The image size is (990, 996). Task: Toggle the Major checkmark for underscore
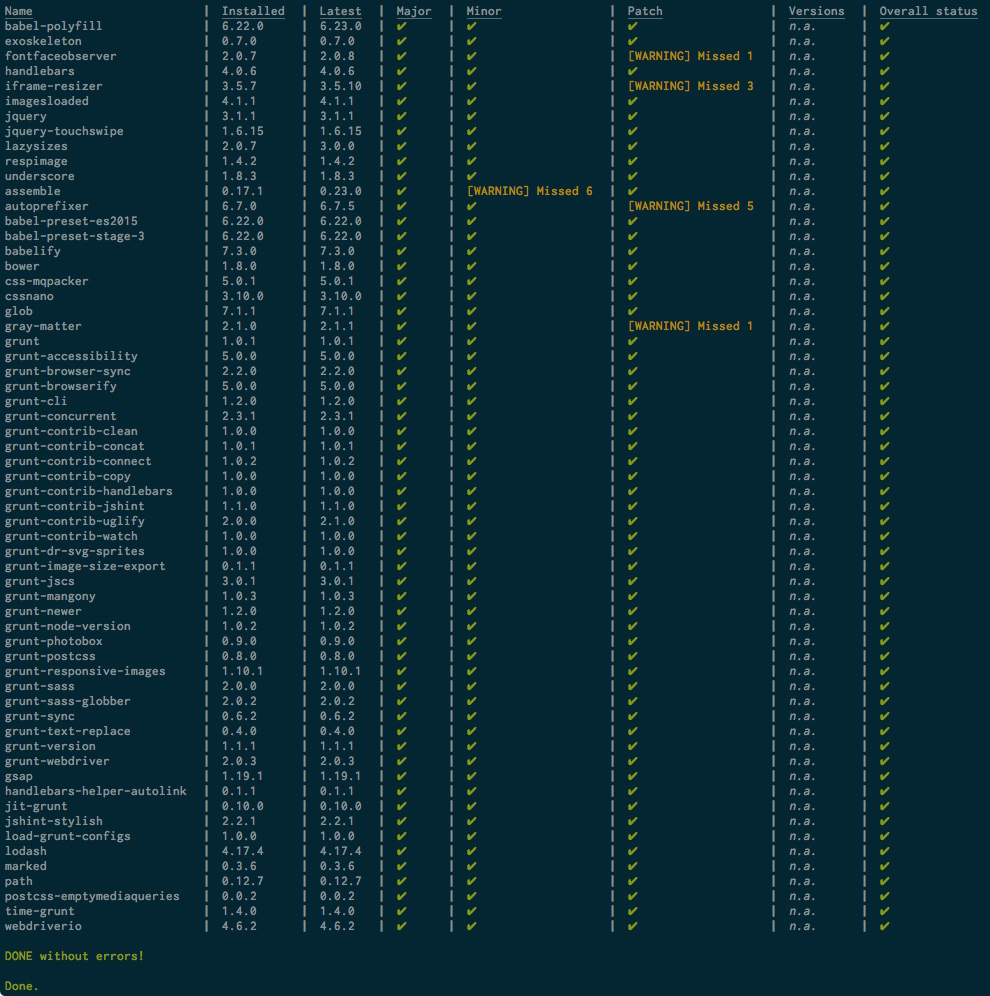click(400, 175)
